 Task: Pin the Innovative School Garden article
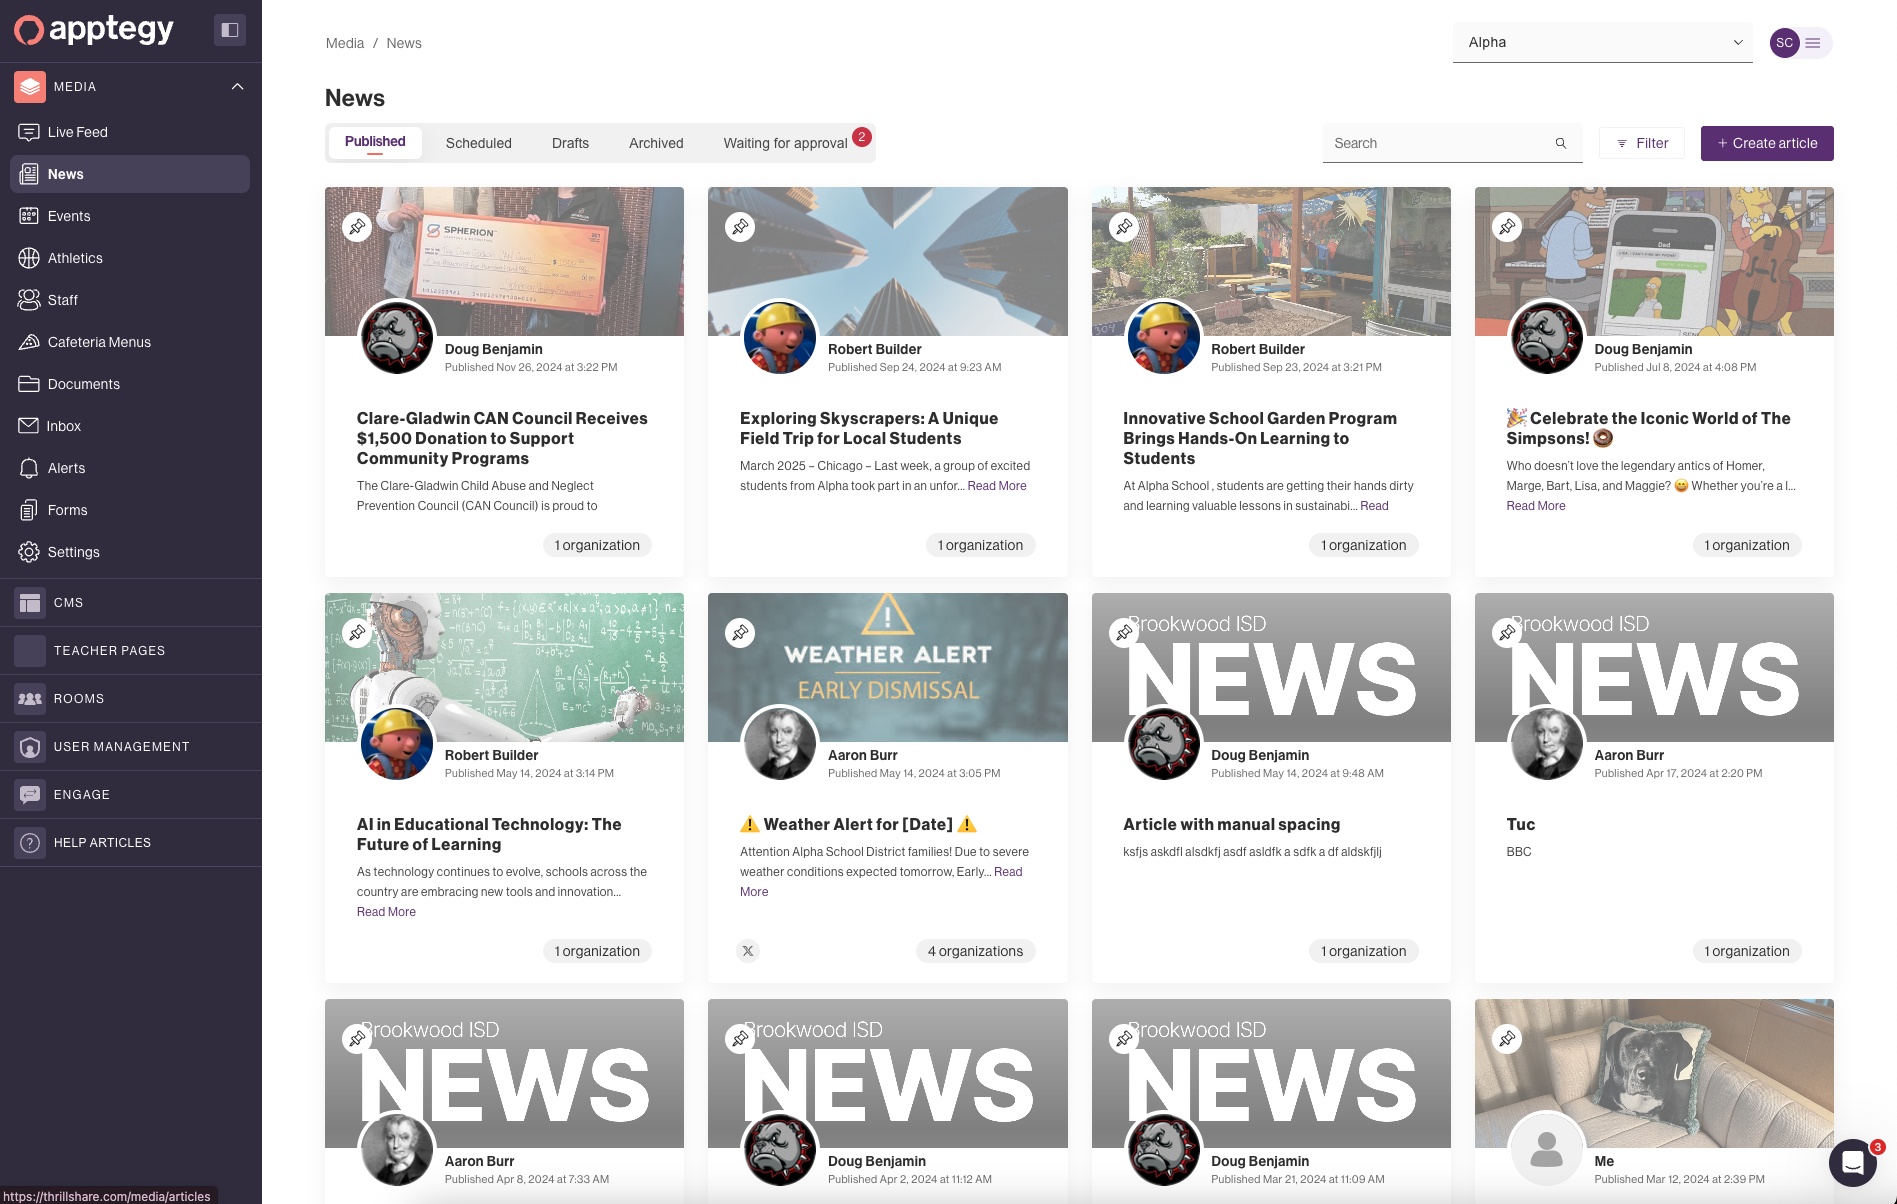coord(1124,227)
